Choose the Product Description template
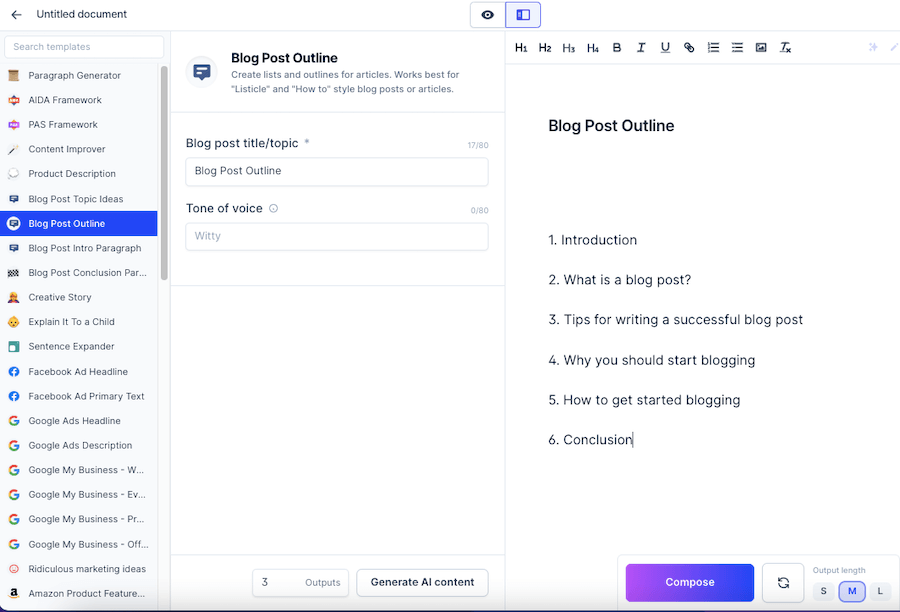This screenshot has width=900, height=612. pyautogui.click(x=79, y=174)
